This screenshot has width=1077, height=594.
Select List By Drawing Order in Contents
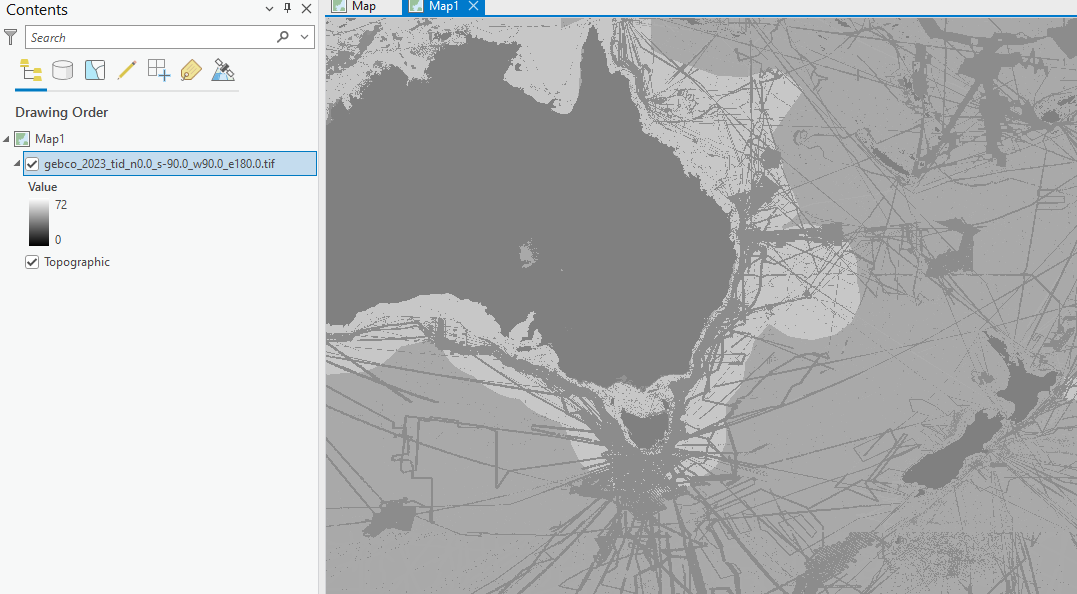30,70
